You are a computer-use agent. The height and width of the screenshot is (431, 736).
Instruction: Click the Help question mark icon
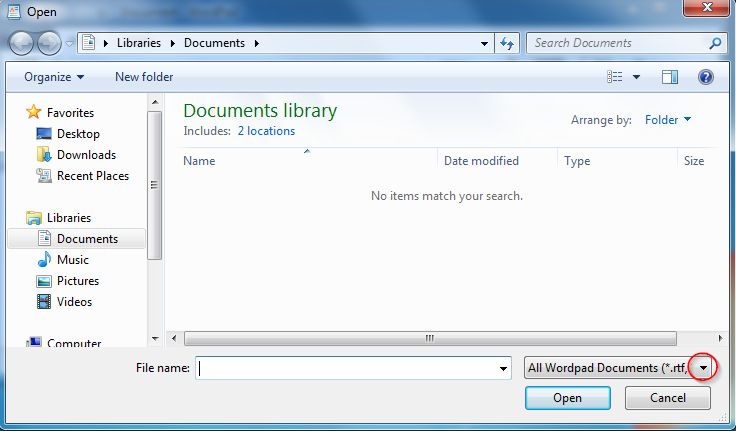[705, 77]
